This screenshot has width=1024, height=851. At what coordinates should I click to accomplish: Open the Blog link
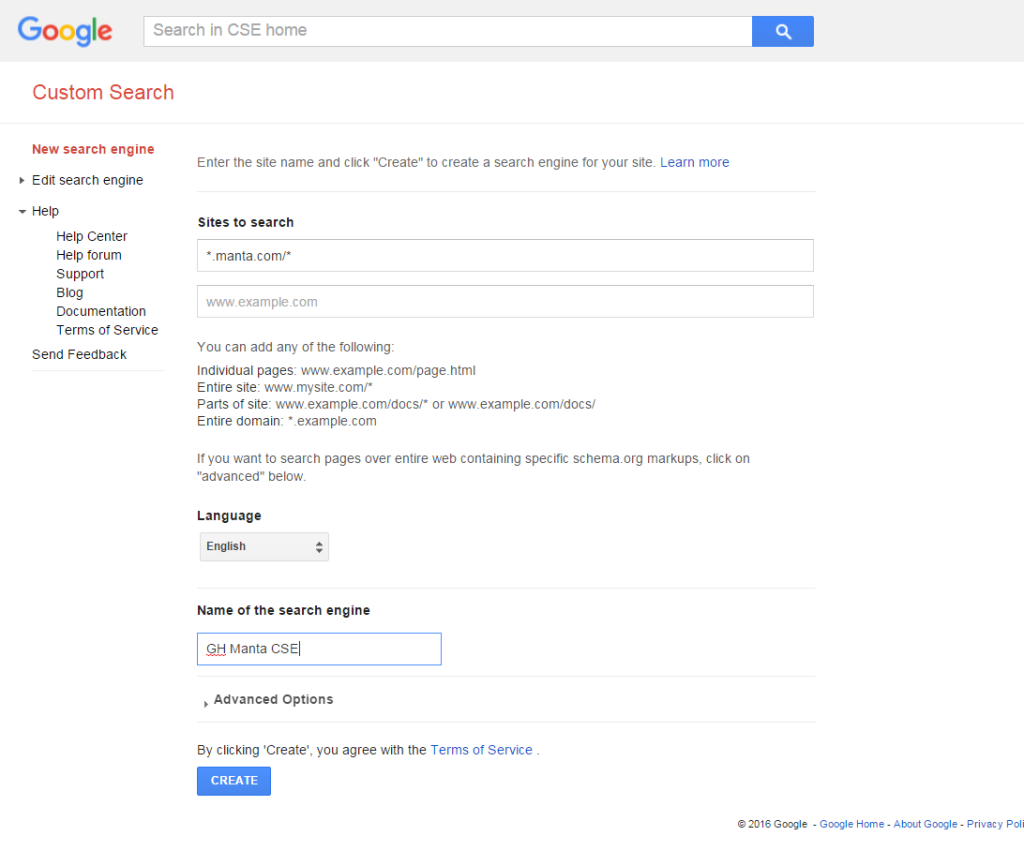(x=69, y=292)
